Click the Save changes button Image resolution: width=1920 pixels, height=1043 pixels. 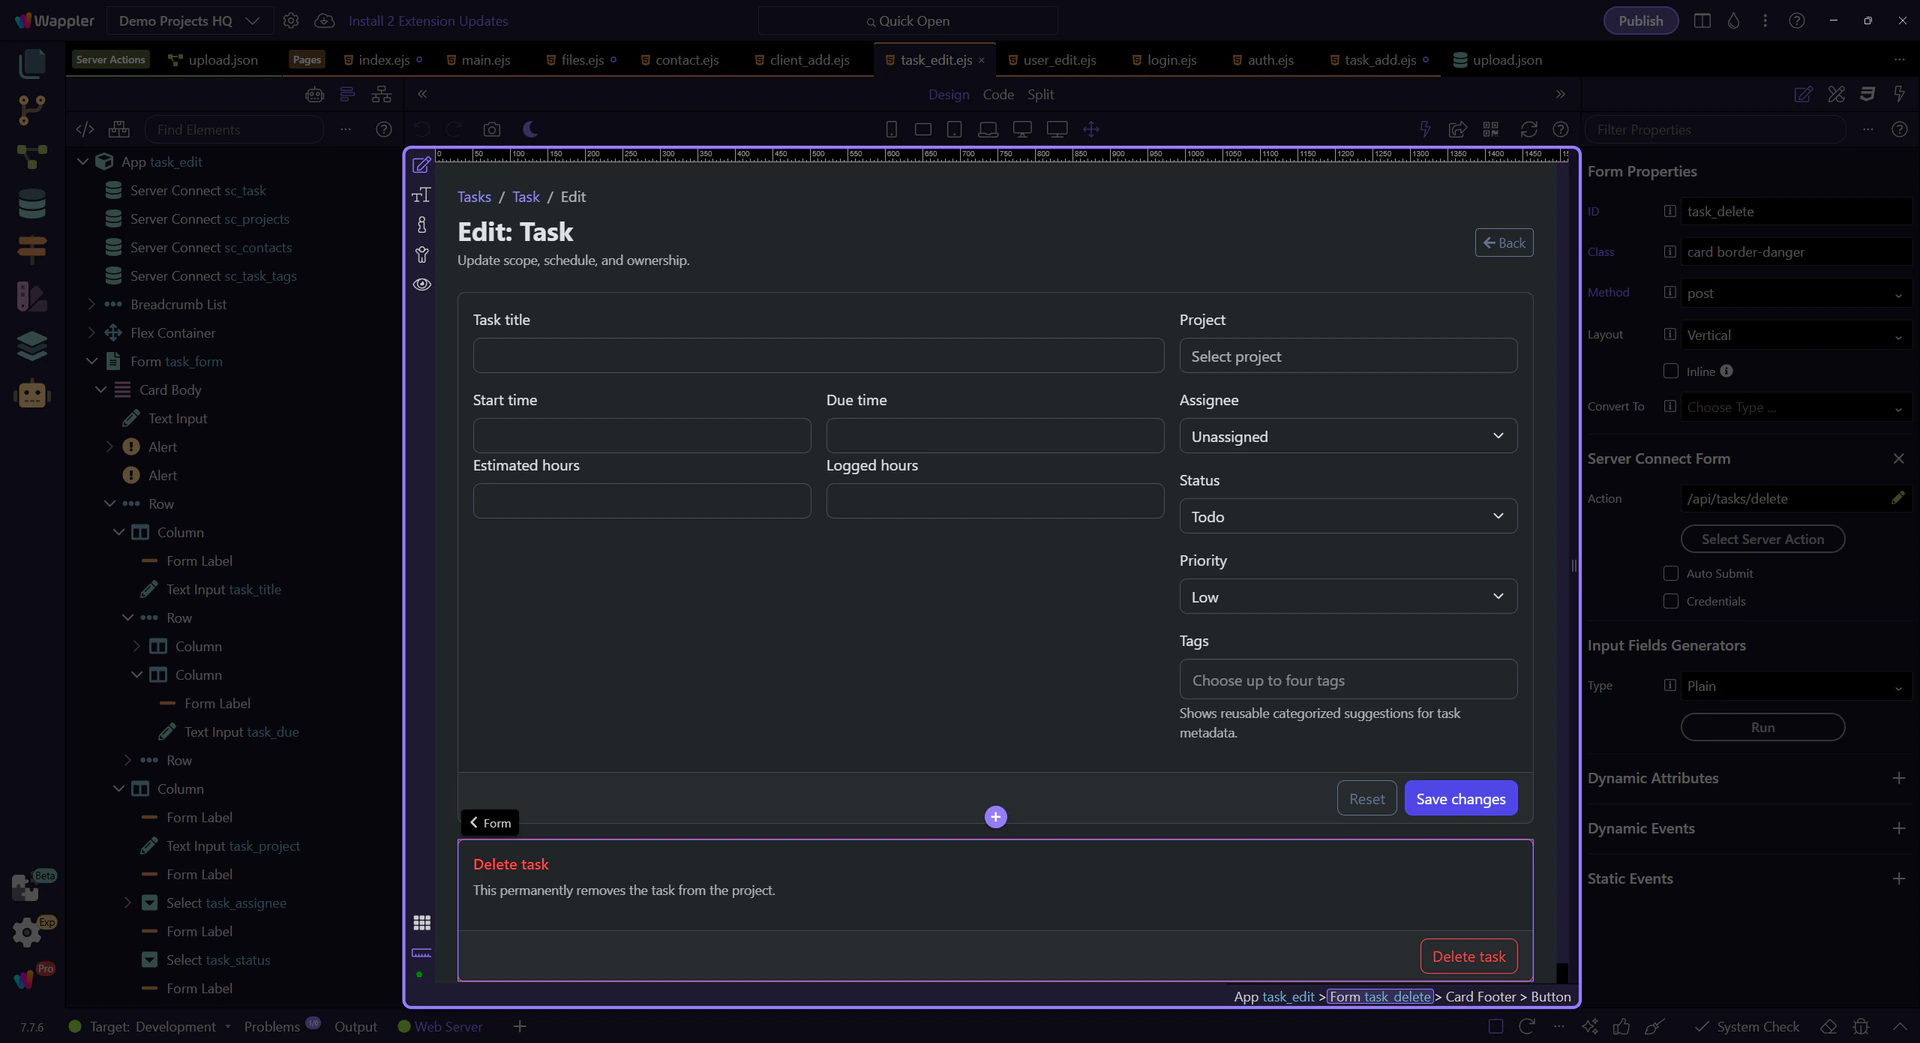click(x=1460, y=798)
